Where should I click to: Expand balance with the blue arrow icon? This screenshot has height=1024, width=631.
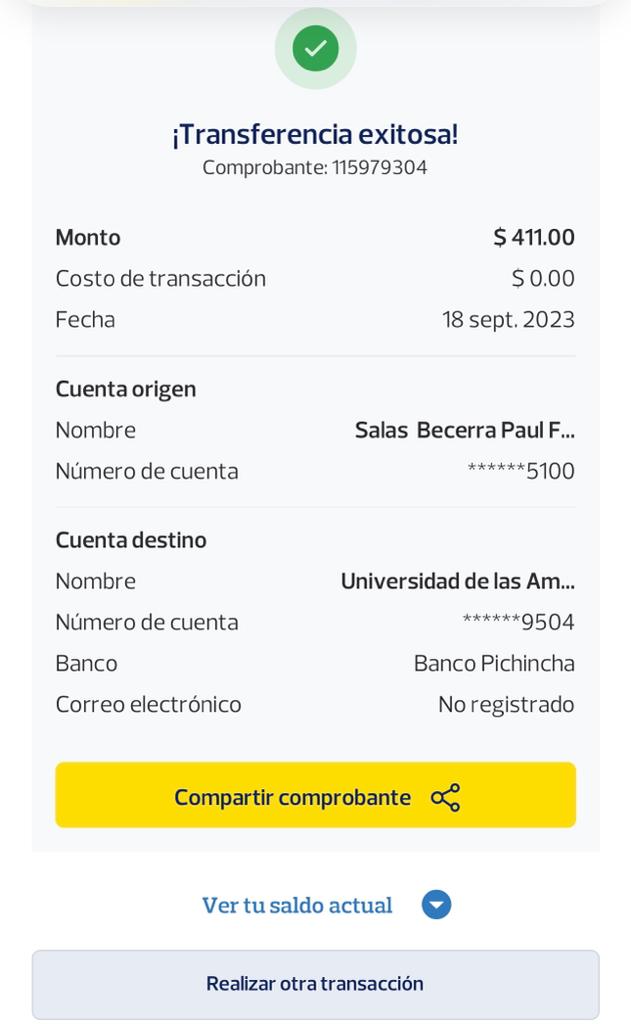coord(436,905)
